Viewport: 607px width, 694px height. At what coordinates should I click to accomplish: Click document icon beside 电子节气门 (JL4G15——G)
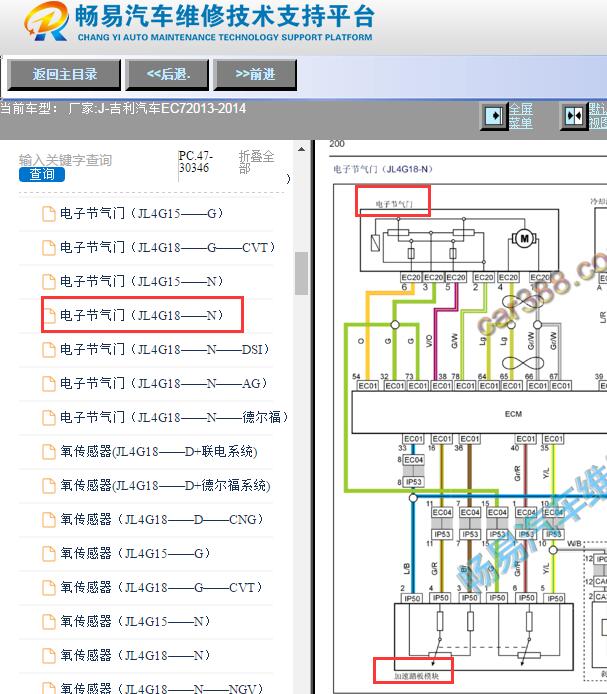coord(49,214)
